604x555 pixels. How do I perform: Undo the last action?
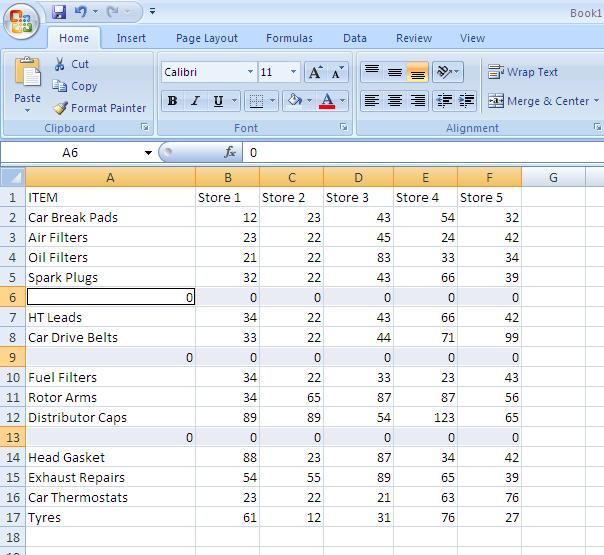click(81, 12)
